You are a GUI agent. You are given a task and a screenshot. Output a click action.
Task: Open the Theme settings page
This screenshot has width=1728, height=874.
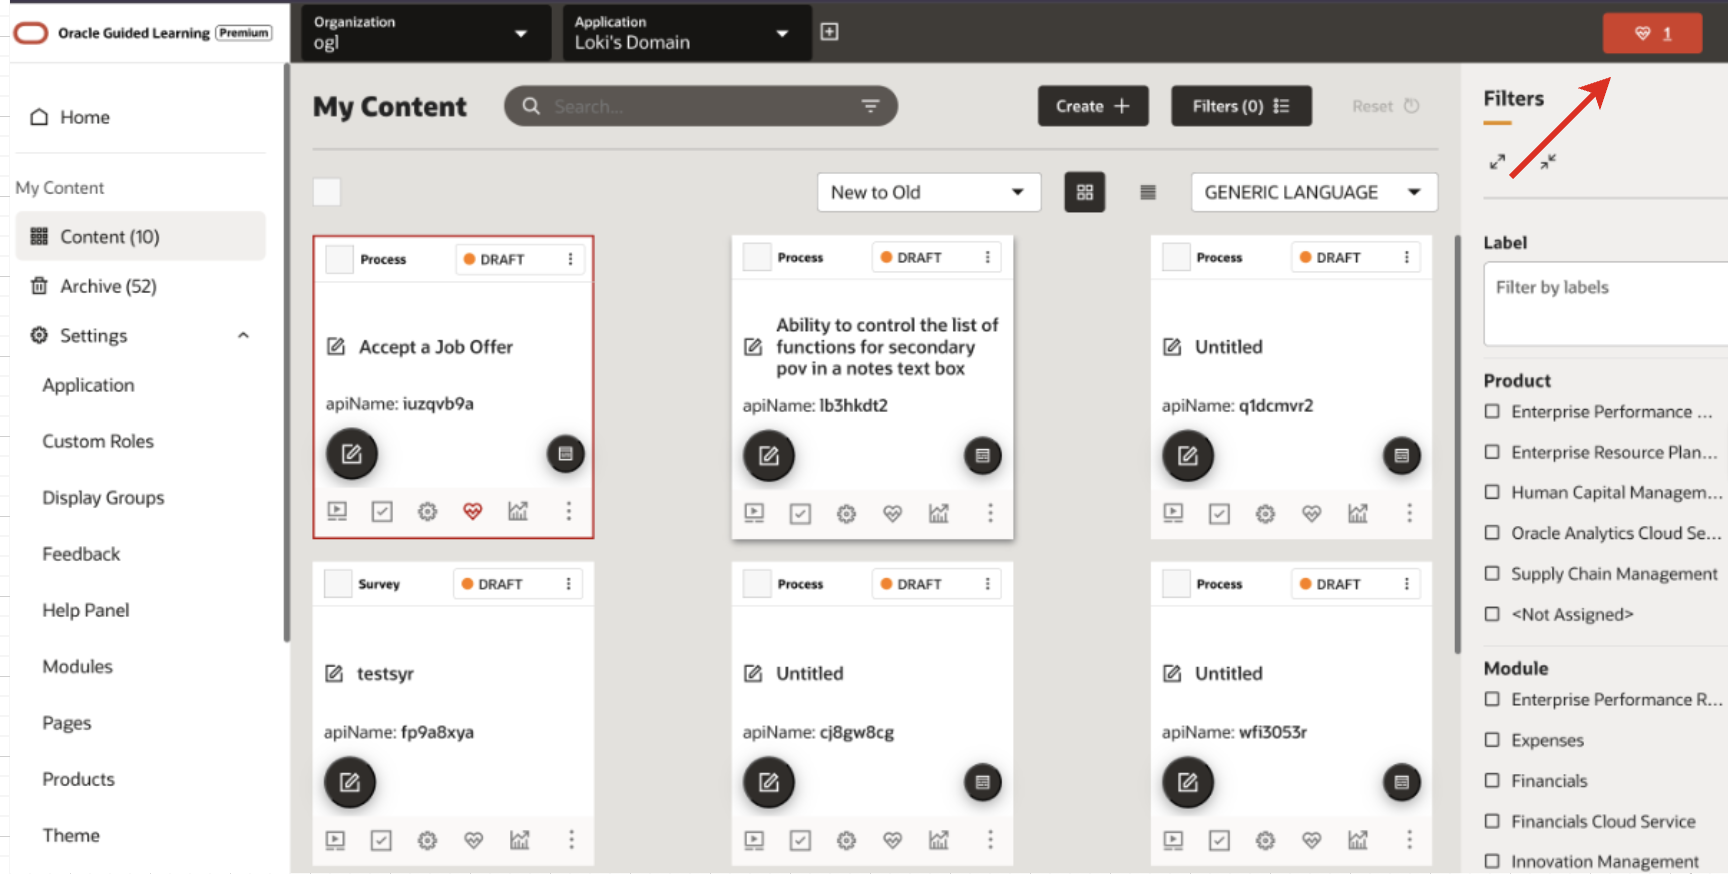tap(71, 835)
